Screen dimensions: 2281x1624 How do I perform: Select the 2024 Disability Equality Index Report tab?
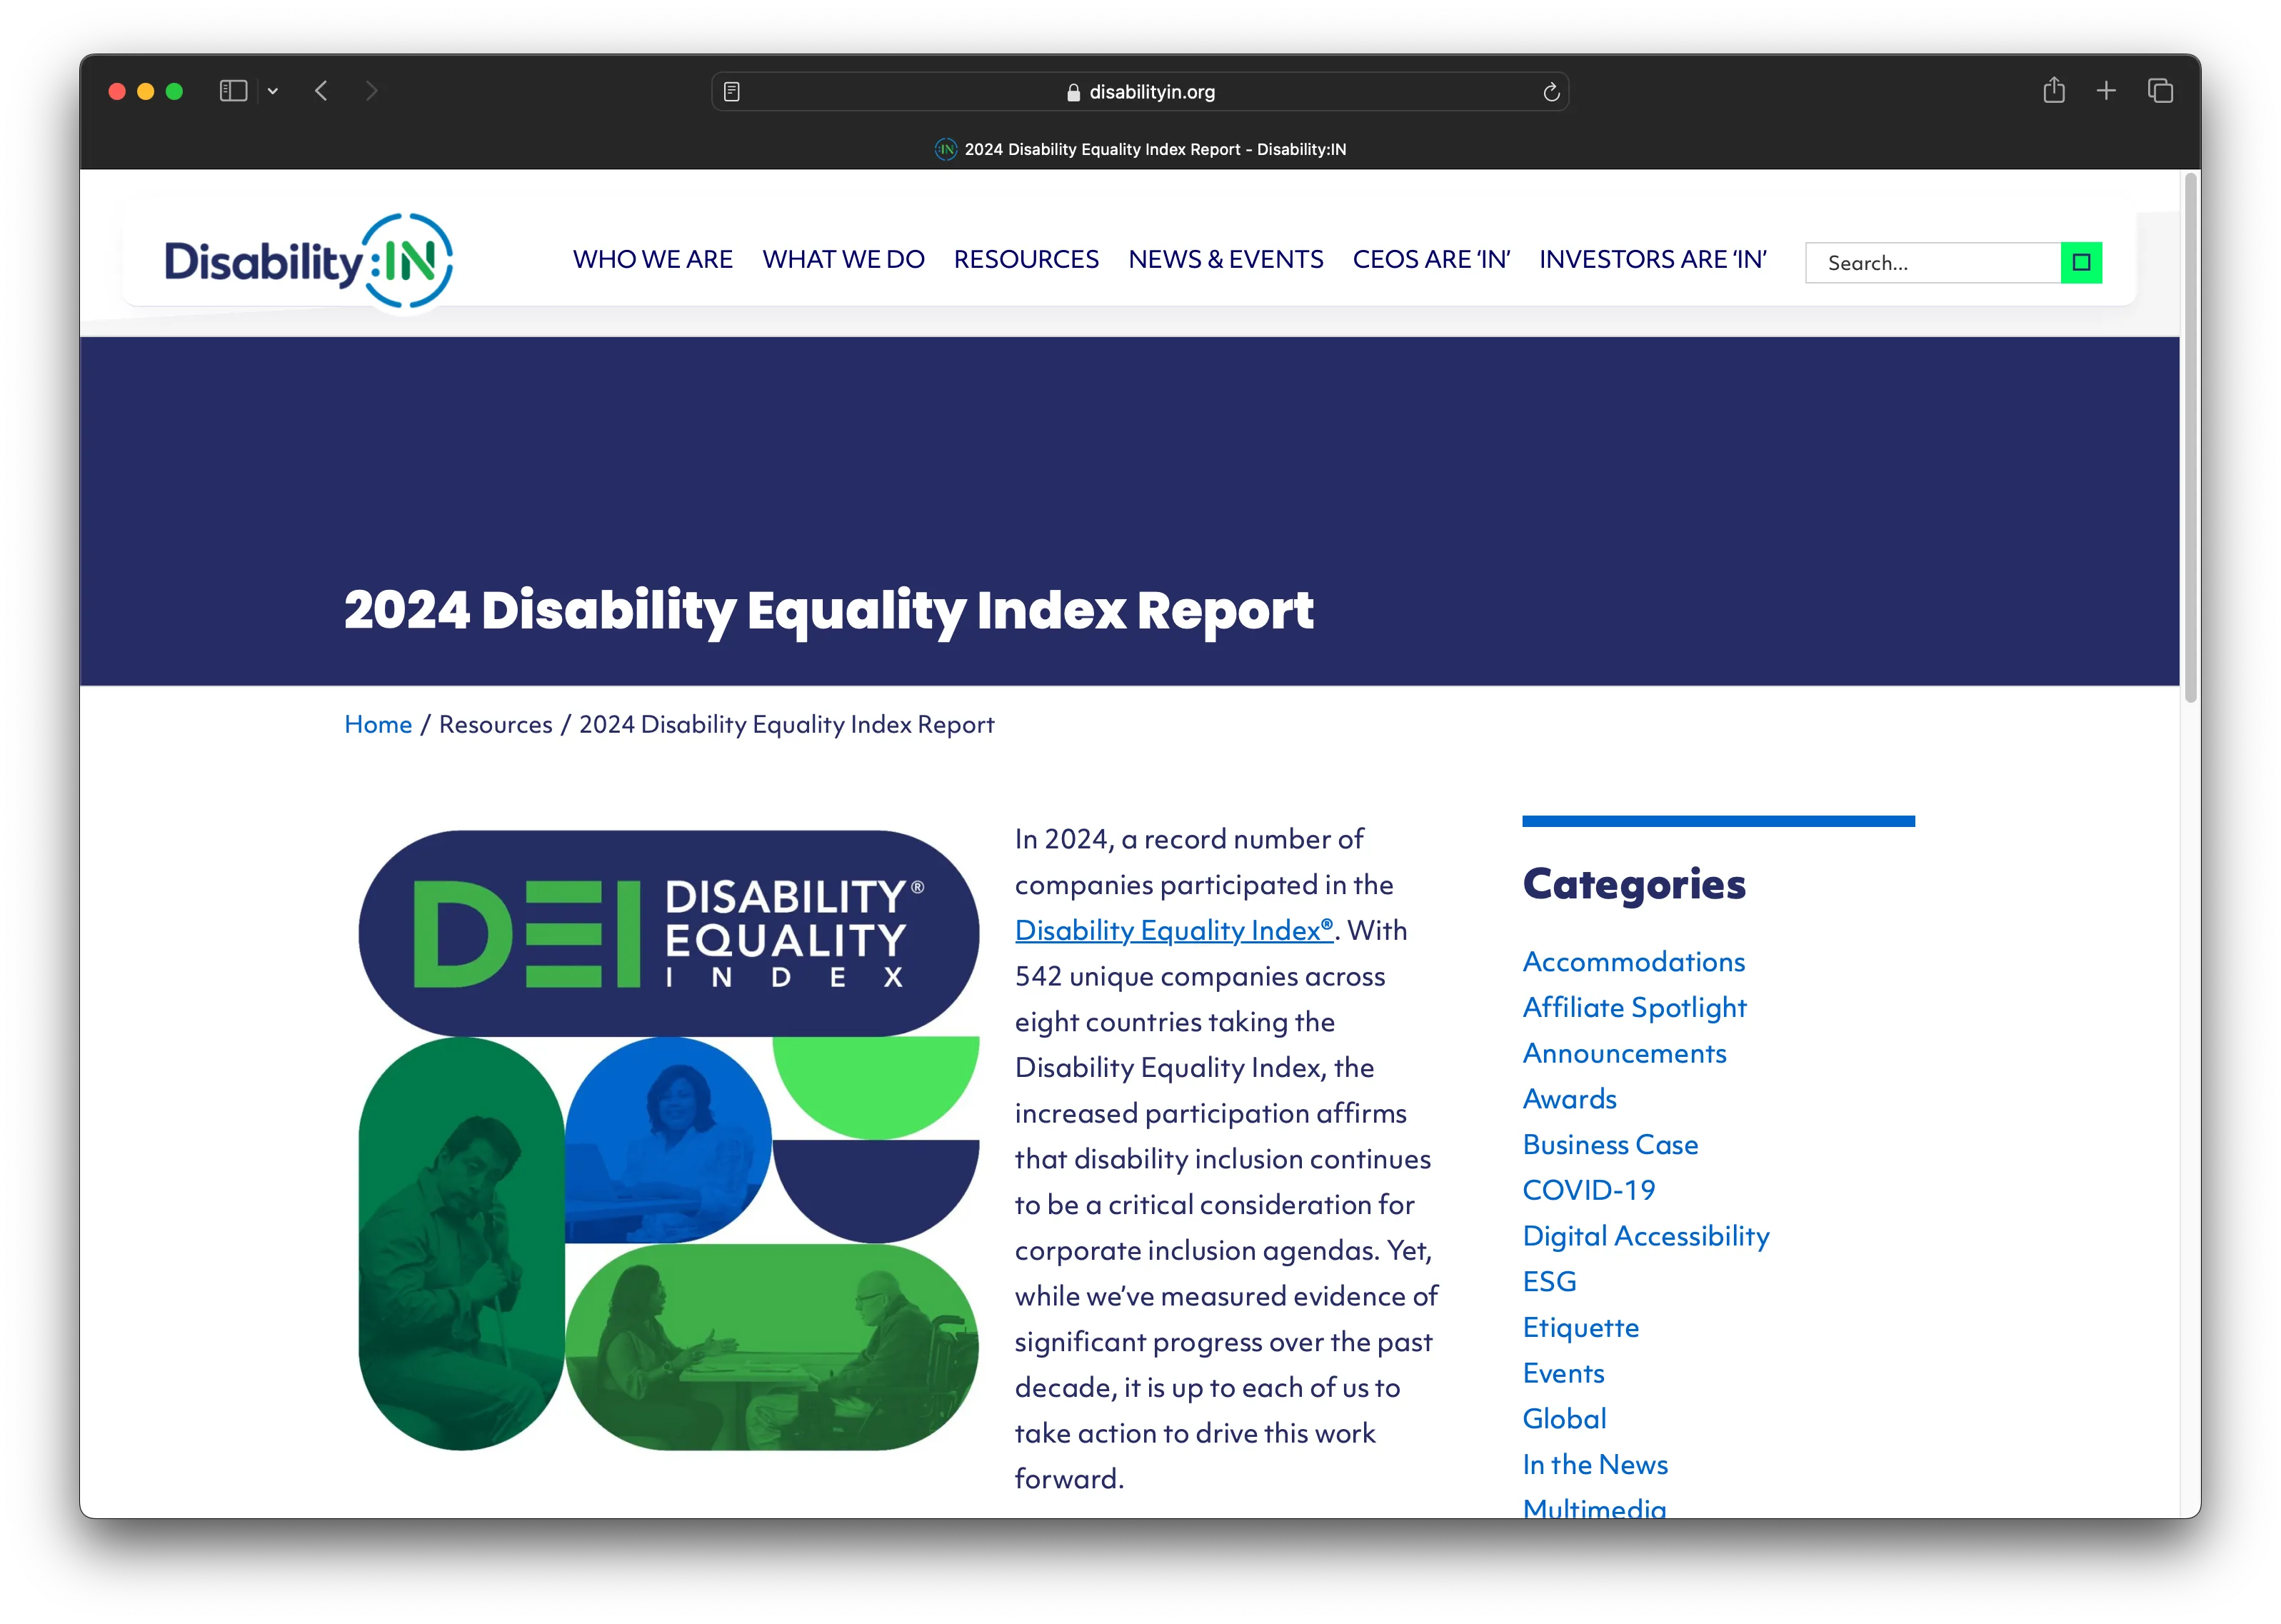pyautogui.click(x=1140, y=149)
